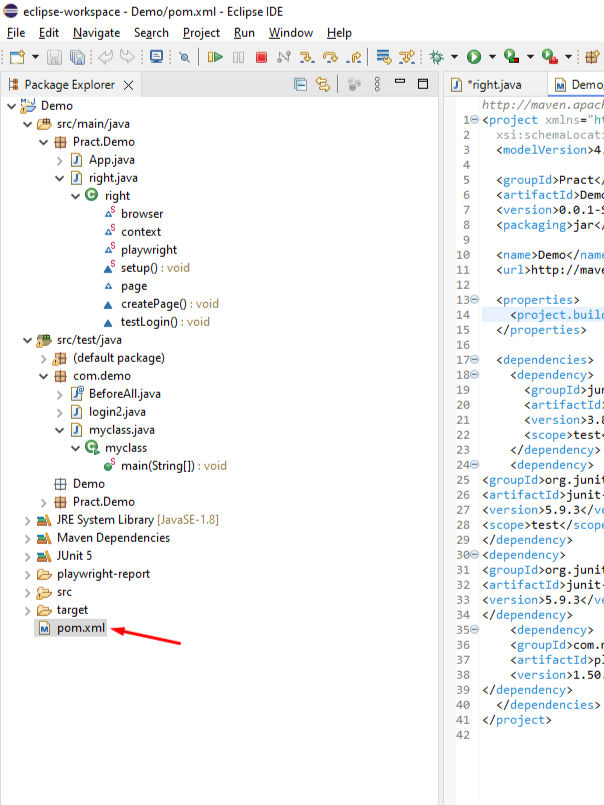The image size is (604, 805).
Task: Expand the App.java tree node
Action: [60, 161]
